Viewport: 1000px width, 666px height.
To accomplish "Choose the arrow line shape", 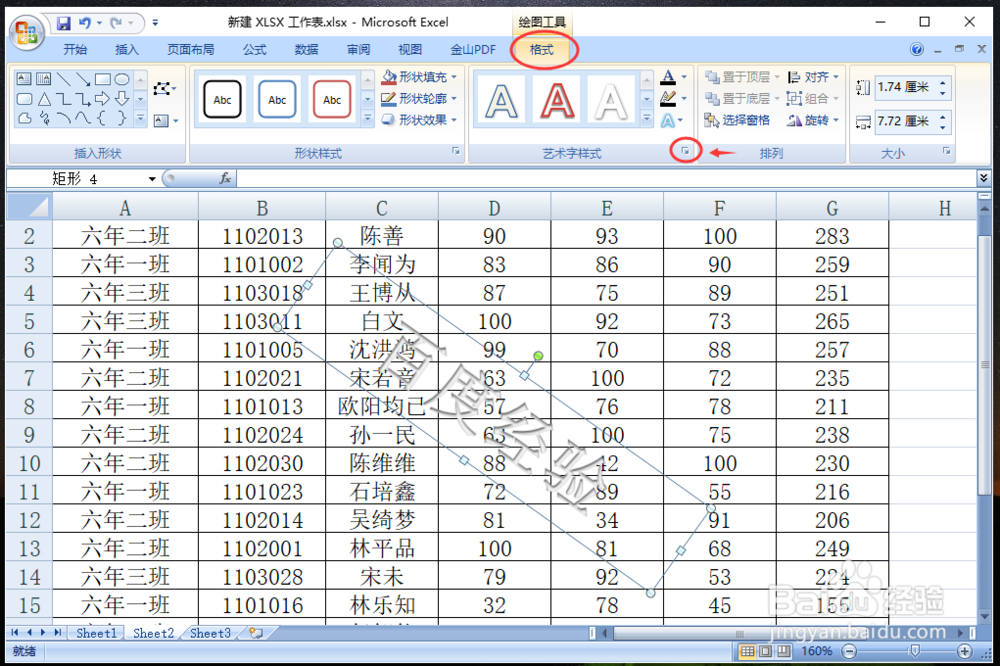I will tap(83, 79).
